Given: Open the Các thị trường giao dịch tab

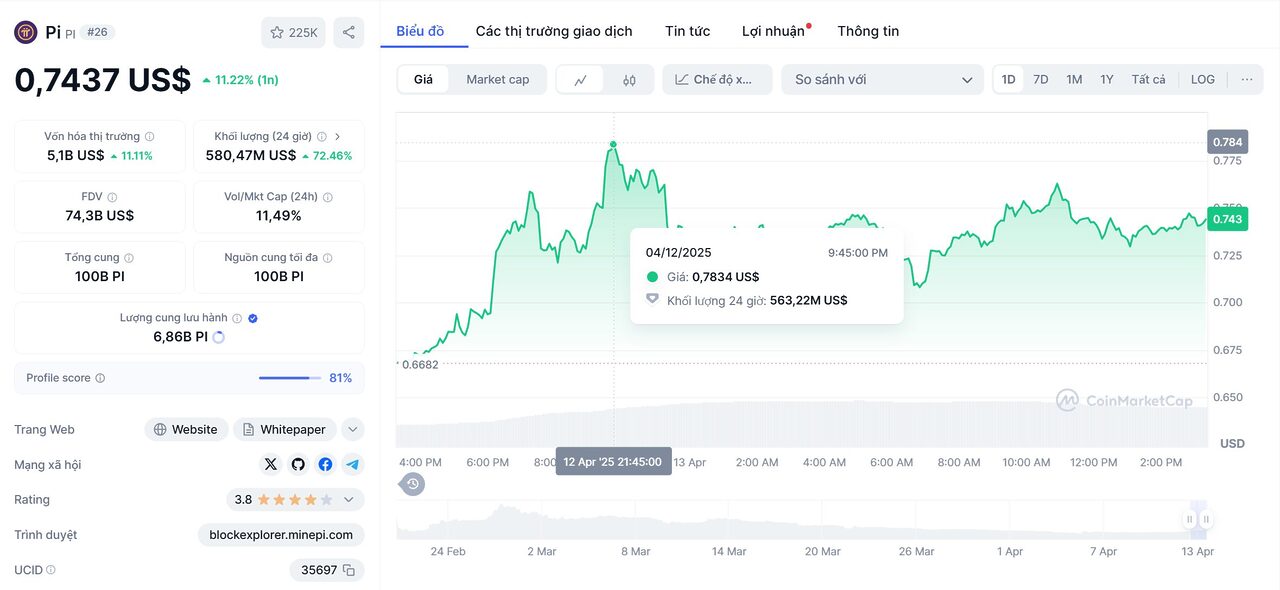Looking at the screenshot, I should pos(554,31).
